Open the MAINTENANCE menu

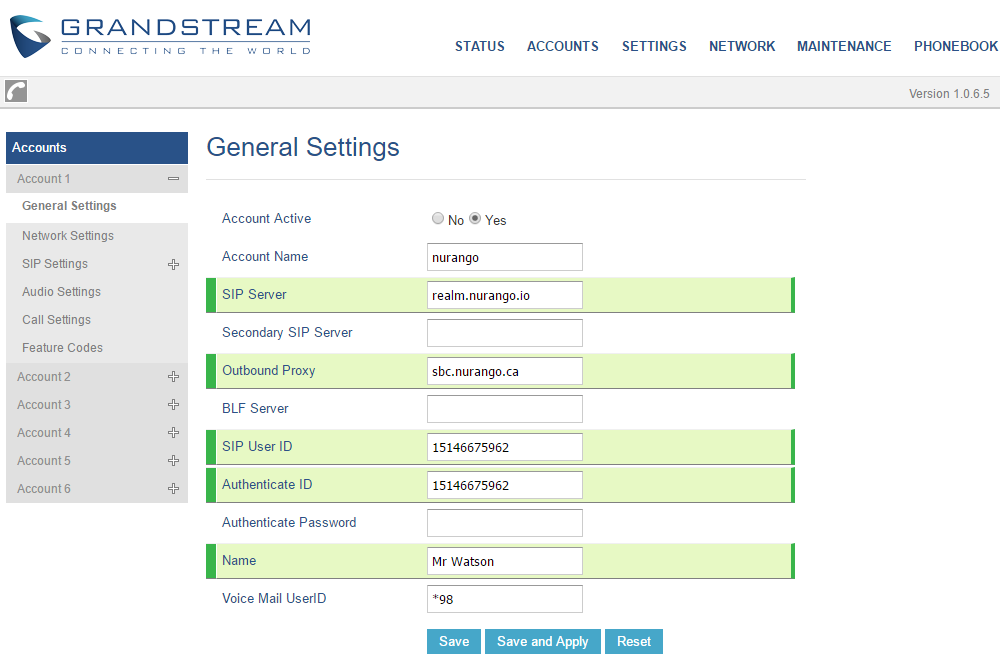[844, 46]
